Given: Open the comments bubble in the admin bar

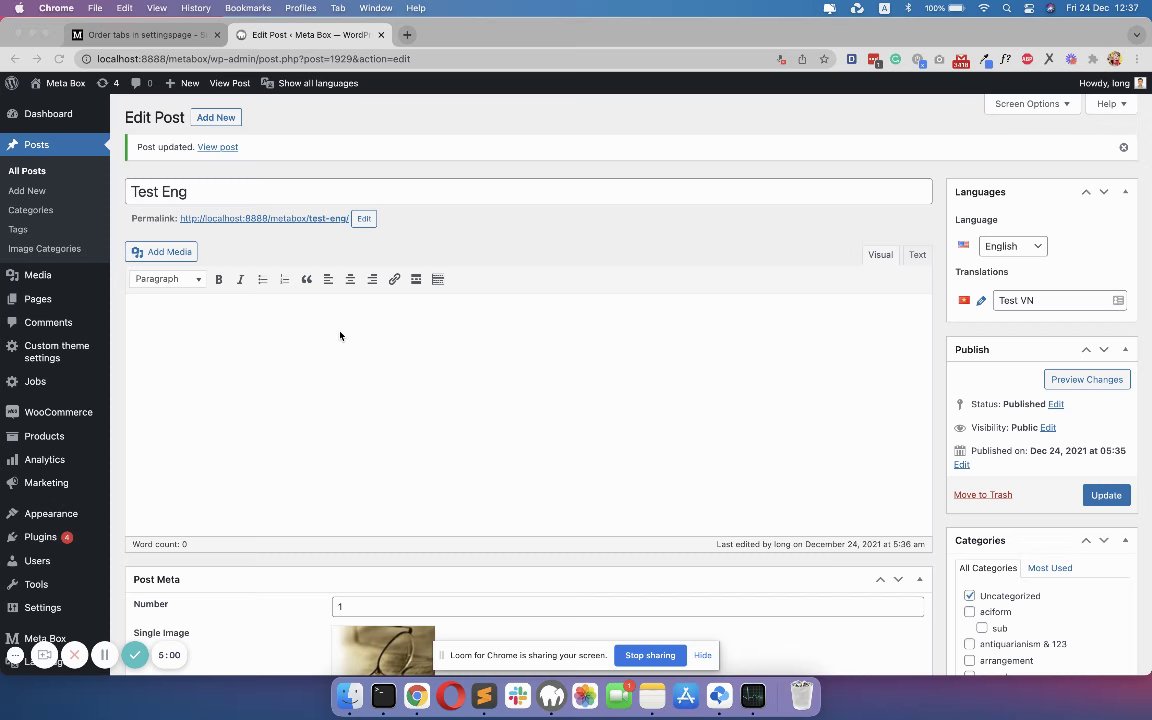Looking at the screenshot, I should [141, 83].
